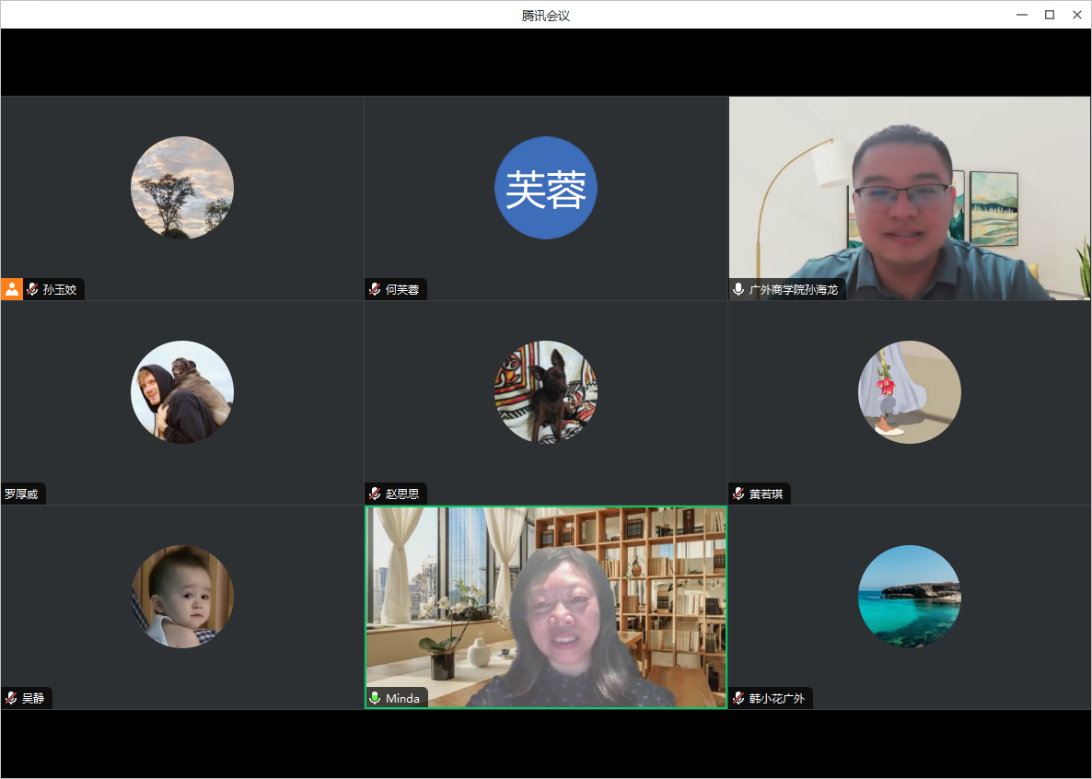Click the baby photo avatar of 吴静
Viewport: 1092px width, 779px height.
182,596
